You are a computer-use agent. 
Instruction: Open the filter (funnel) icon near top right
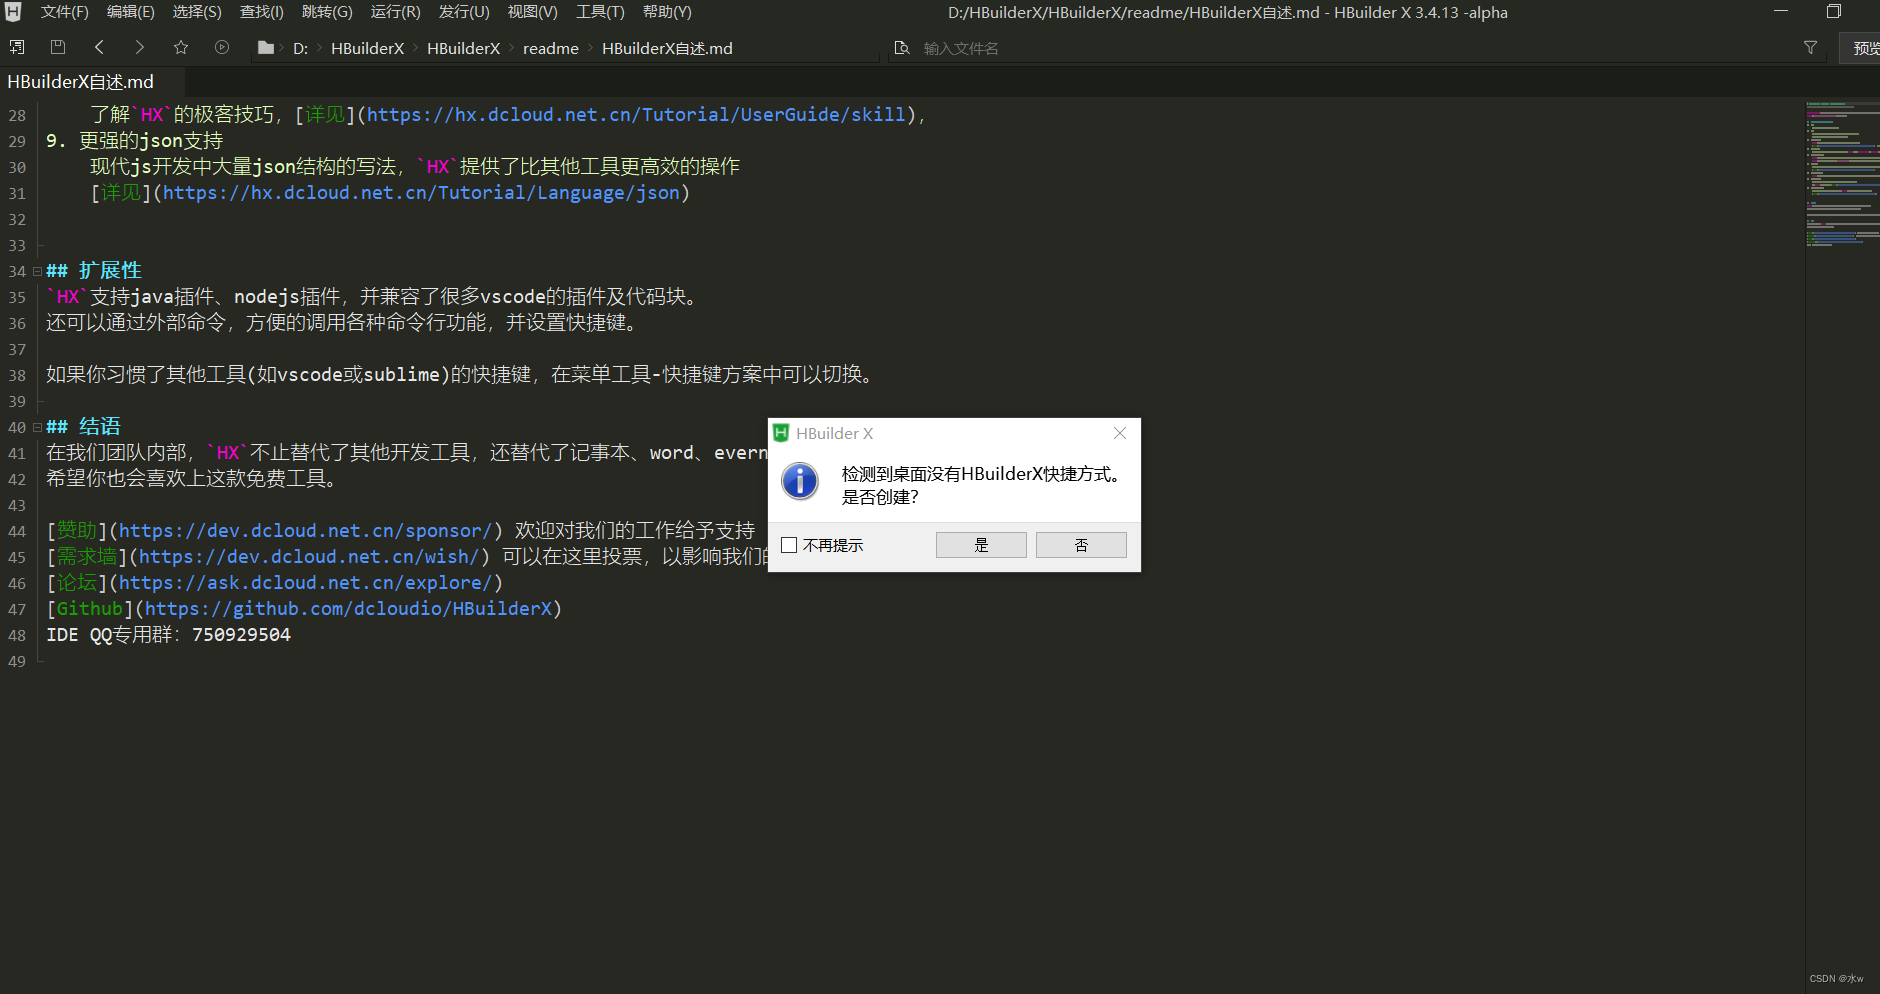pos(1811,46)
